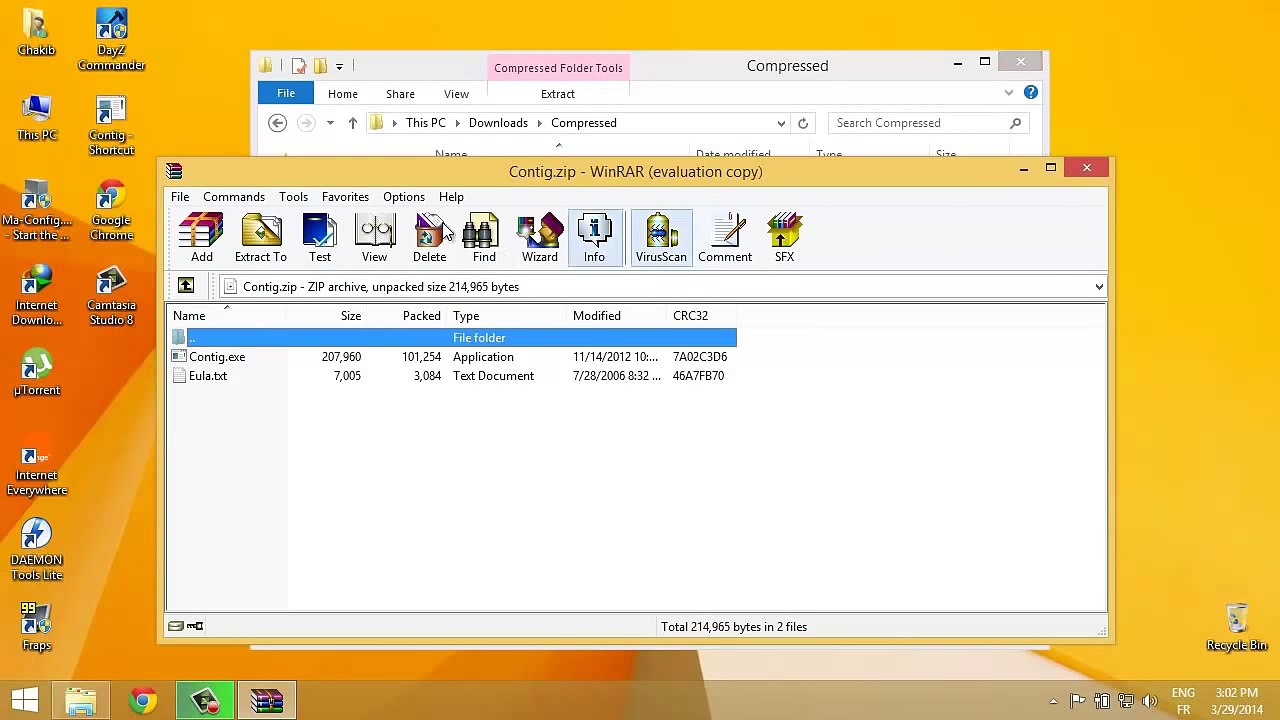Show hidden system tray icons
Screen dimensions: 1280x720
pyautogui.click(x=1053, y=701)
